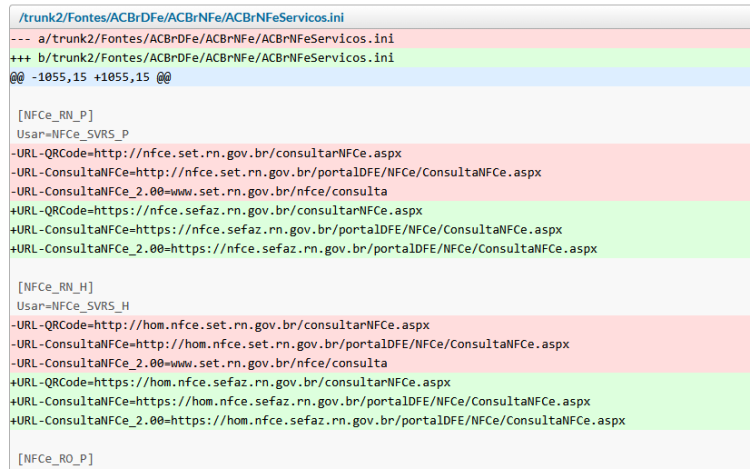Select the '--- a/trunk2' diff header line
This screenshot has height=469, width=750.
380,38
